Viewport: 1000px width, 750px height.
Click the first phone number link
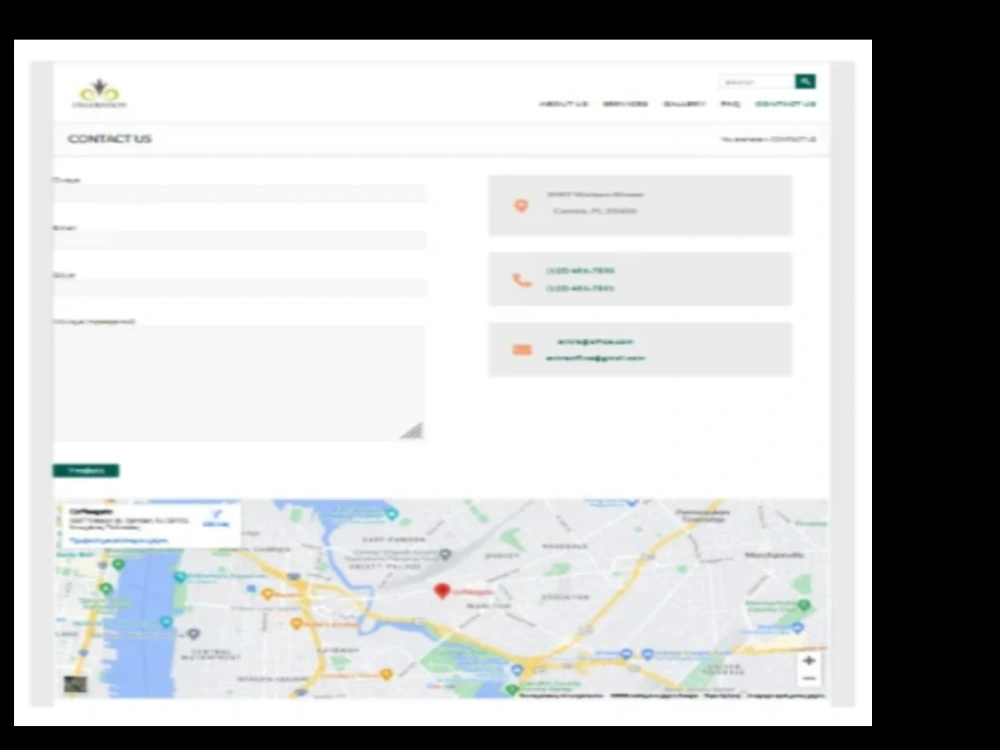pyautogui.click(x=580, y=270)
